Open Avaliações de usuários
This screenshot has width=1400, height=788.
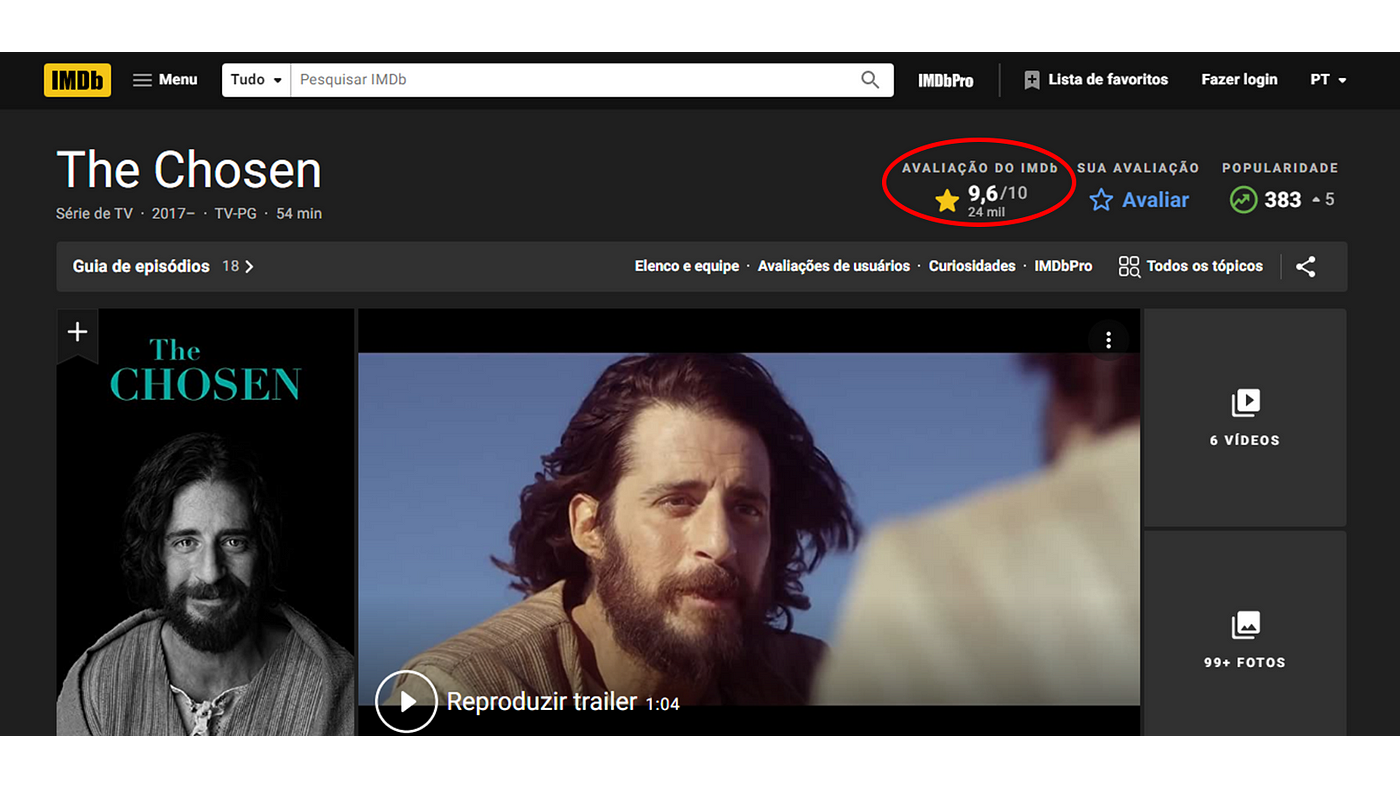[834, 266]
